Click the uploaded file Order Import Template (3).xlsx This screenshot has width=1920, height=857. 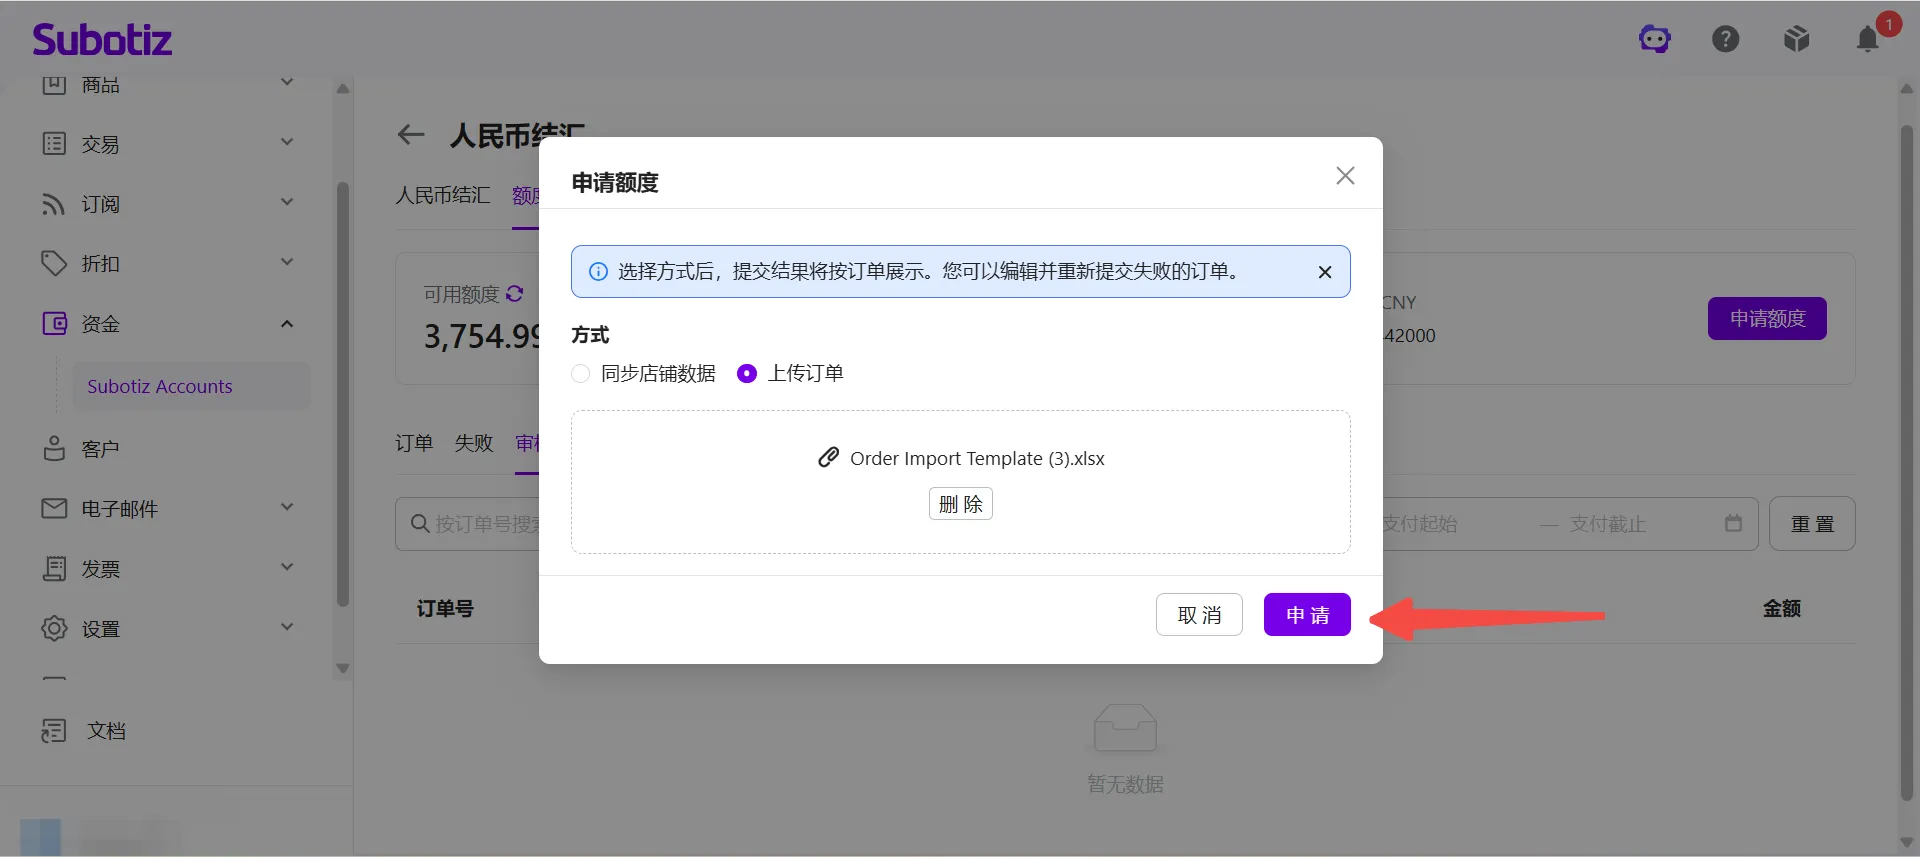click(977, 458)
